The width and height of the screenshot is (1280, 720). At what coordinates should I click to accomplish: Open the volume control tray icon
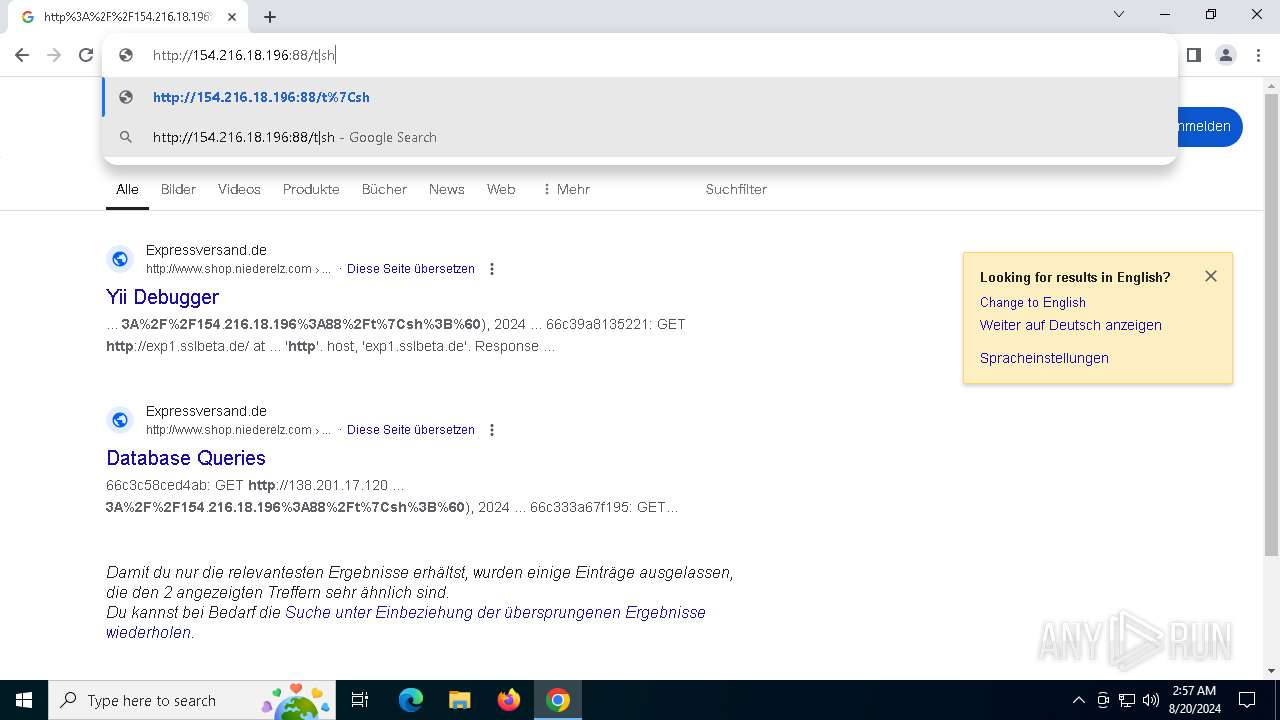(x=1151, y=700)
